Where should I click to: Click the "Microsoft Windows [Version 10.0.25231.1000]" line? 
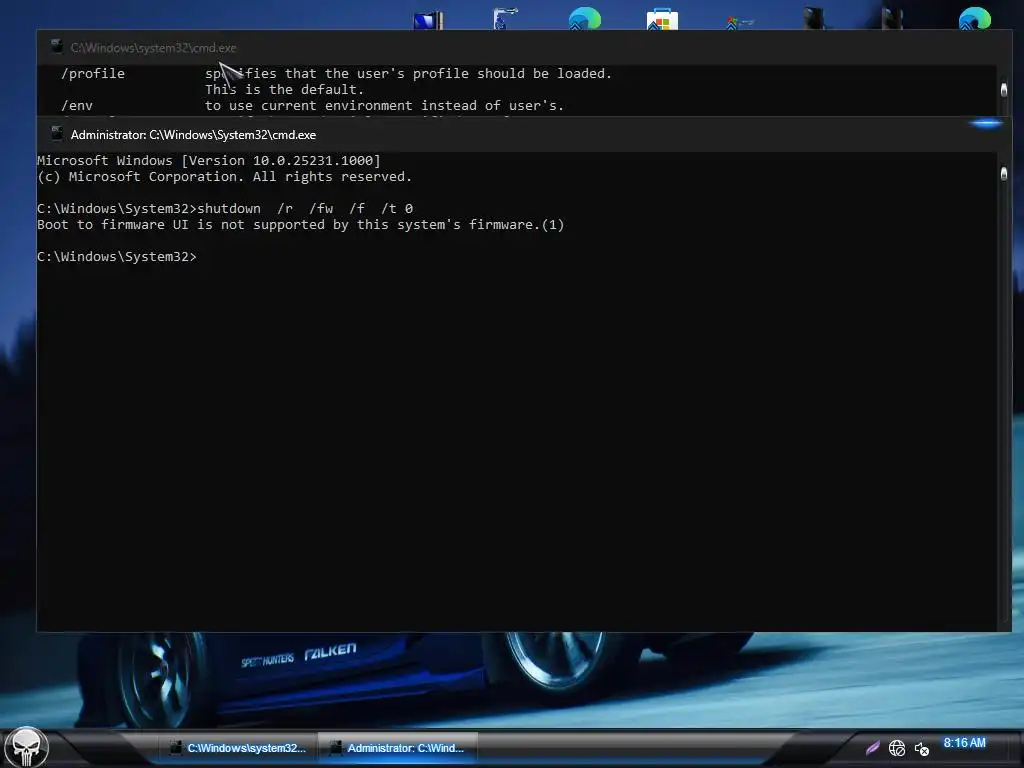208,161
